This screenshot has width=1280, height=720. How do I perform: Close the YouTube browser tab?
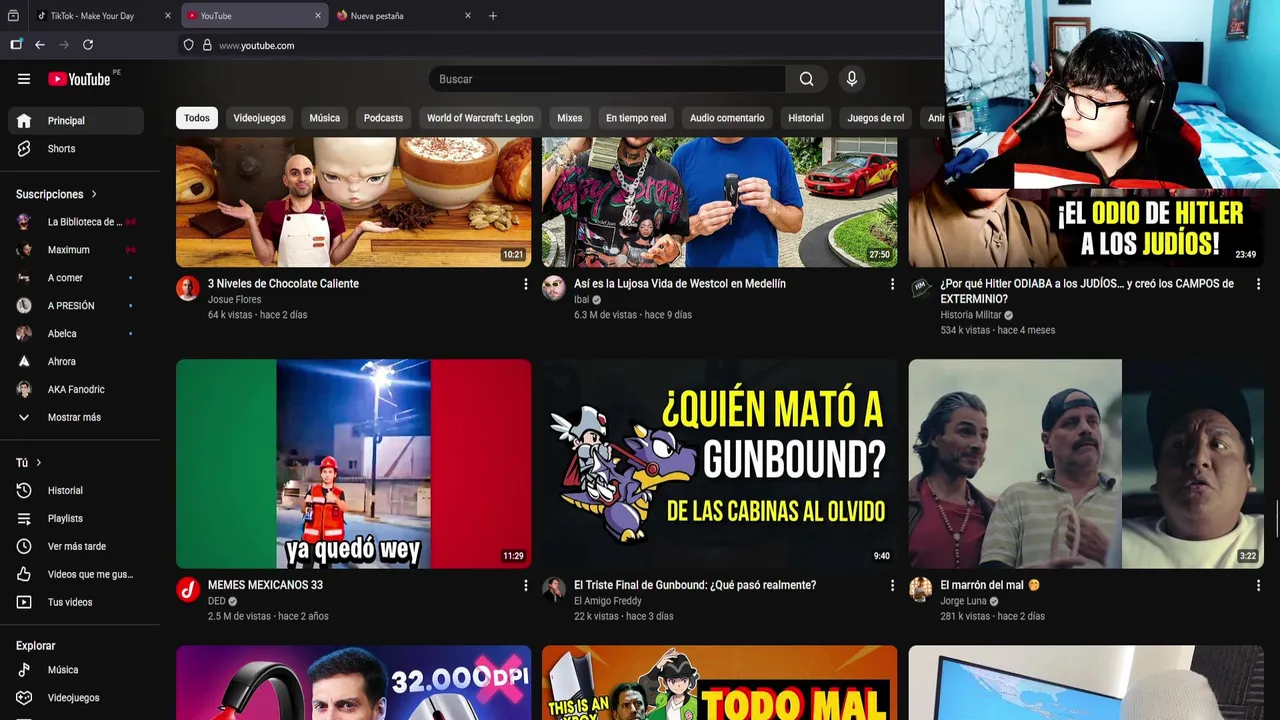coord(318,16)
